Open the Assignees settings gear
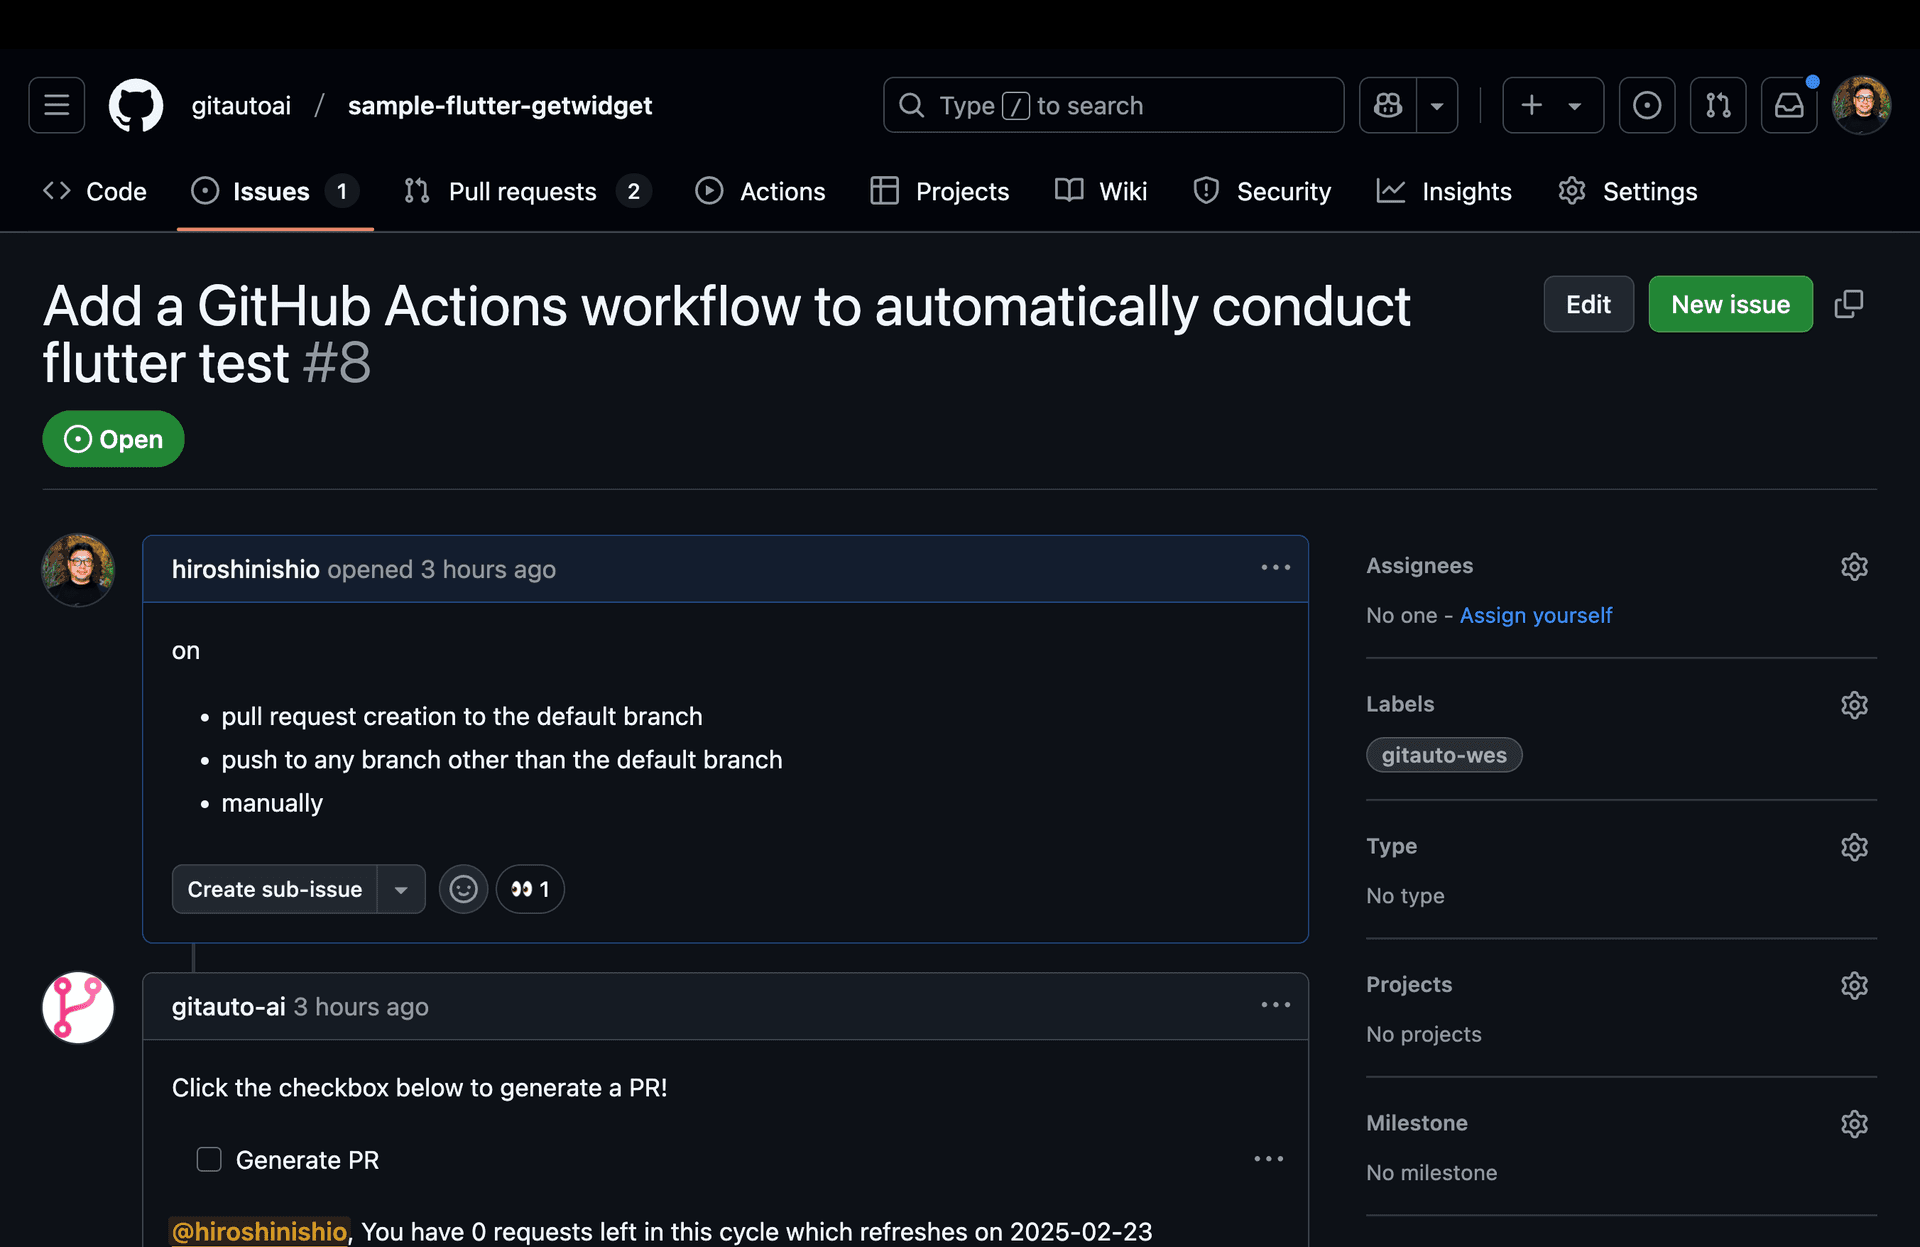Image resolution: width=1920 pixels, height=1247 pixels. coord(1854,566)
